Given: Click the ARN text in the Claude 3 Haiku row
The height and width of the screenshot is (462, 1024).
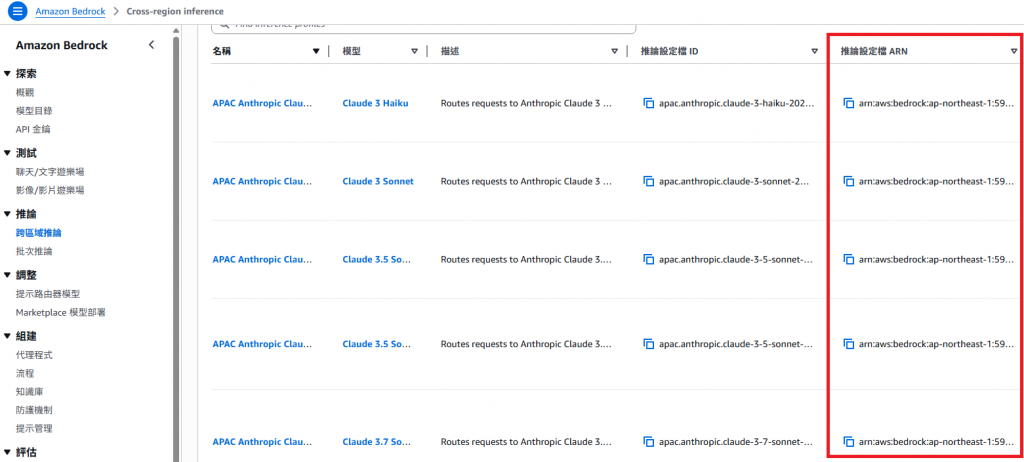Looking at the screenshot, I should [936, 103].
